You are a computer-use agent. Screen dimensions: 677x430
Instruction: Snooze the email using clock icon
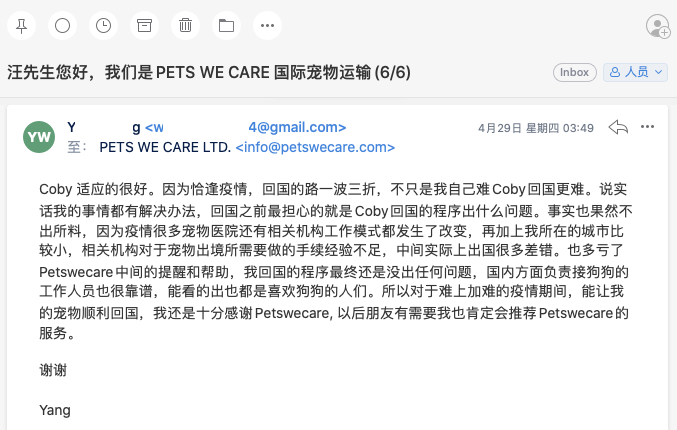103,24
